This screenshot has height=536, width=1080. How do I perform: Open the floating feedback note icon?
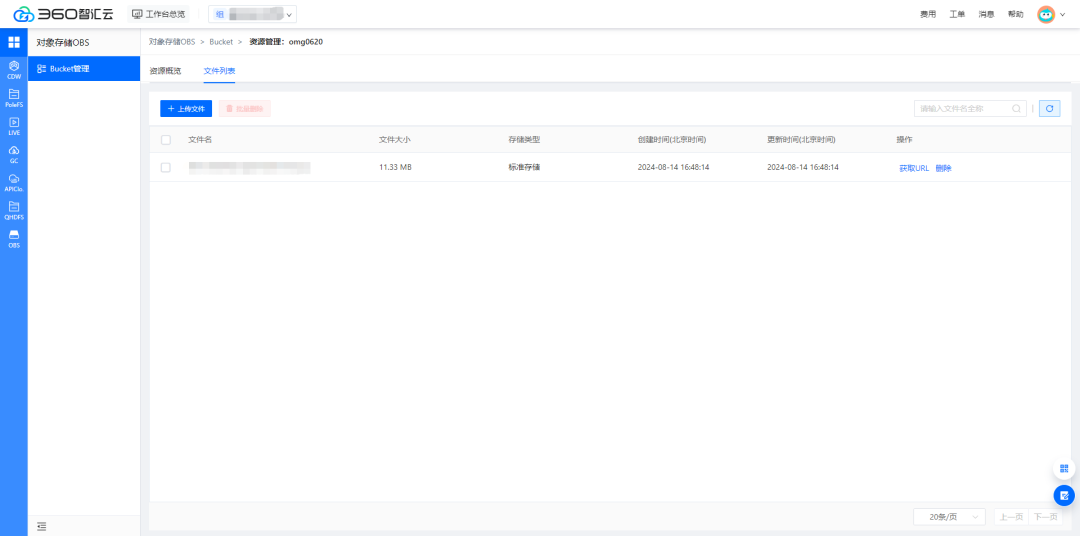click(1064, 495)
